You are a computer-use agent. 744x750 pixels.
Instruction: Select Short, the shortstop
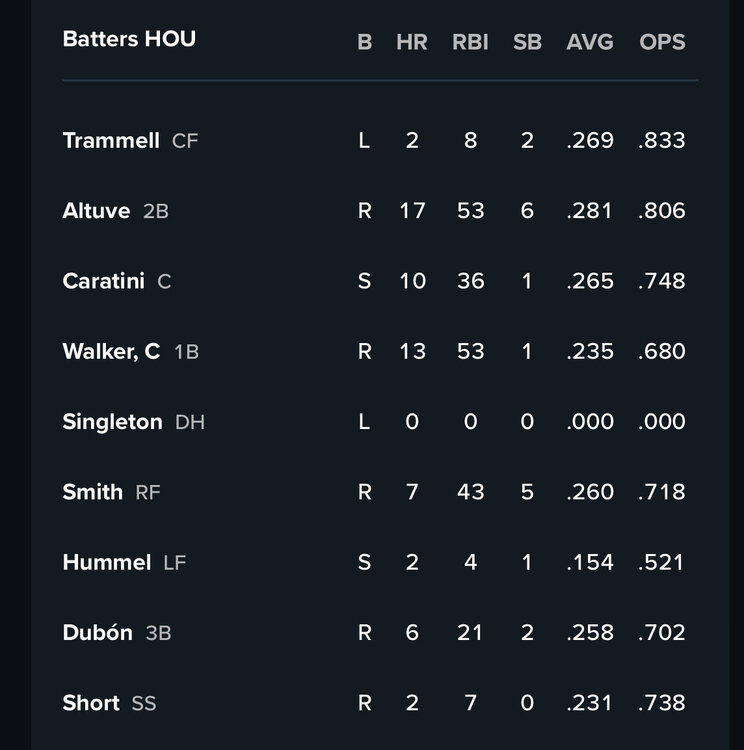91,703
